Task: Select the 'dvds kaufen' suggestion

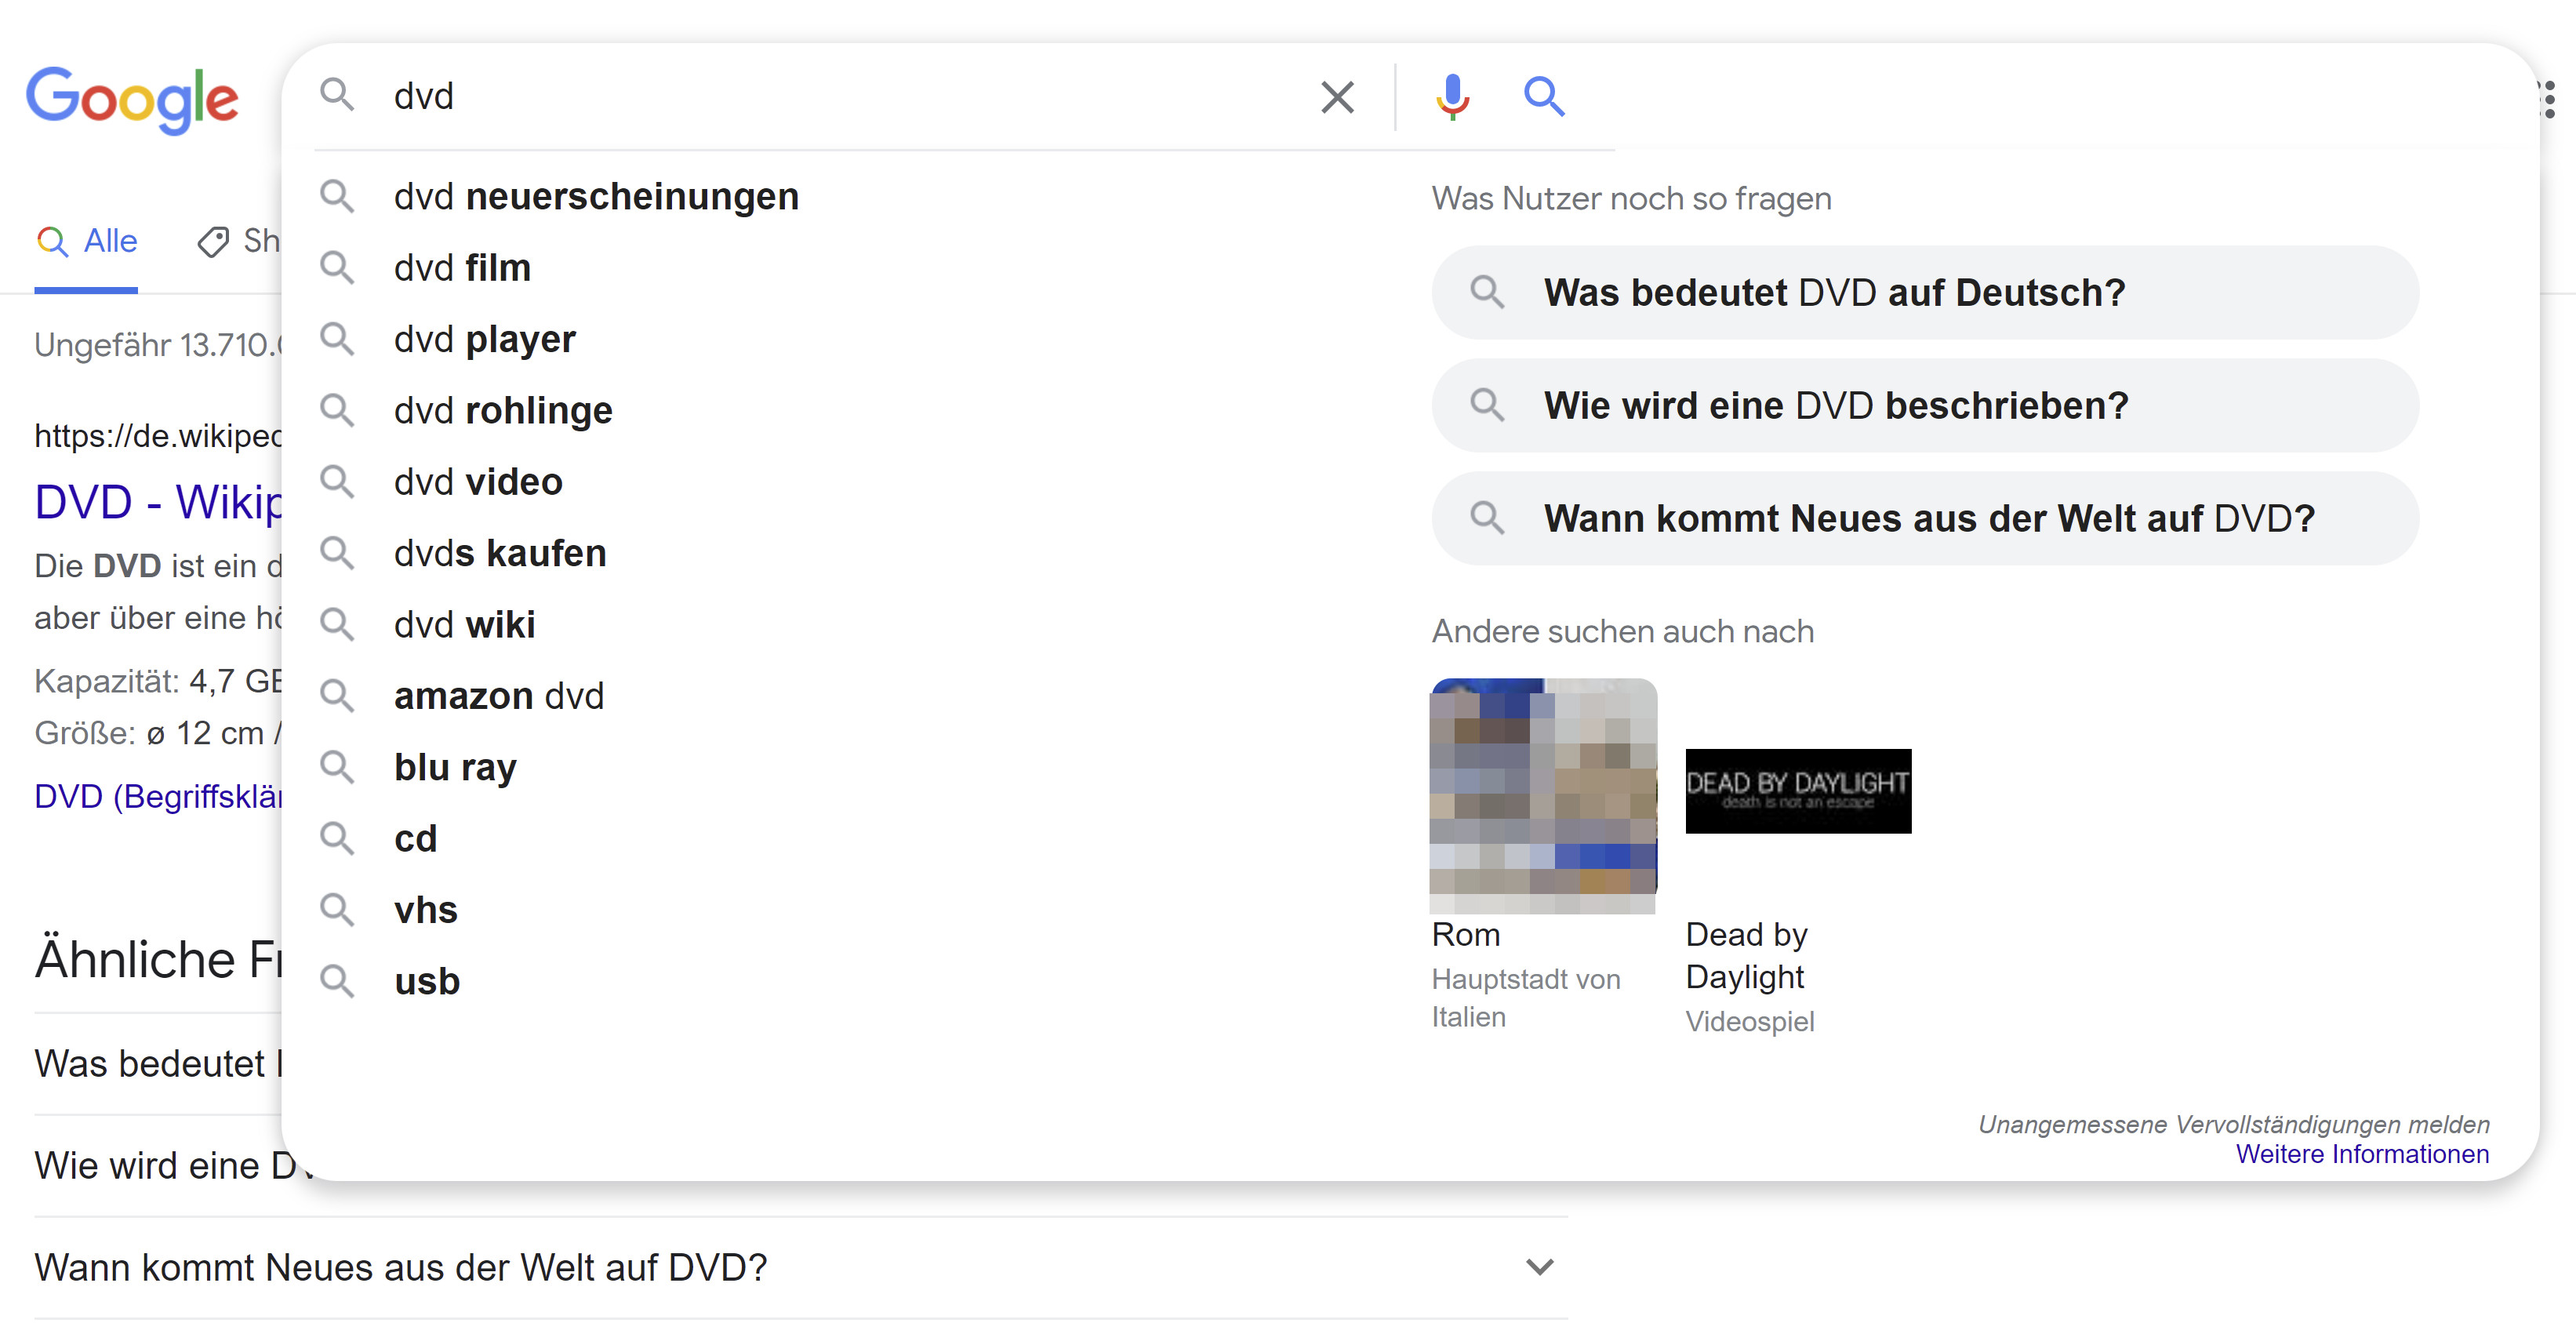Action: [x=499, y=553]
